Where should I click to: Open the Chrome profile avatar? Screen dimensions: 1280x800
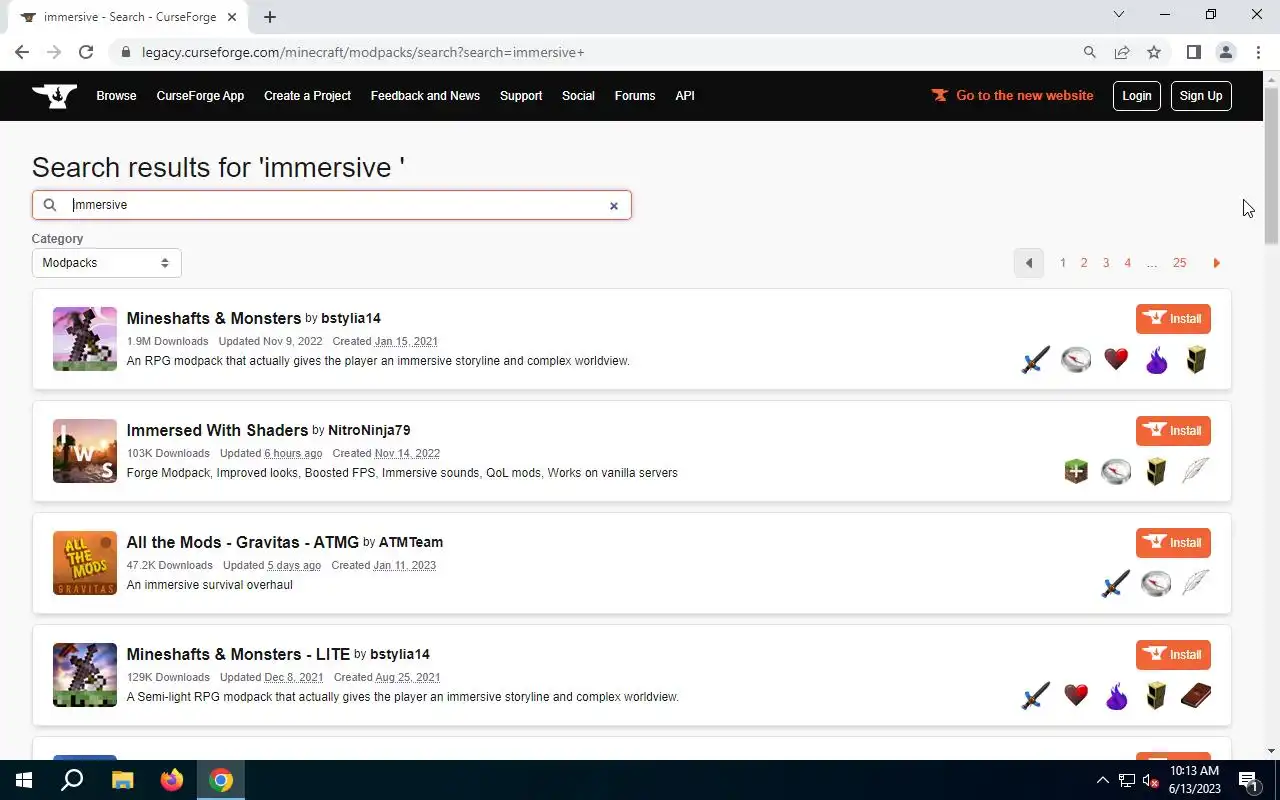pos(1225,52)
